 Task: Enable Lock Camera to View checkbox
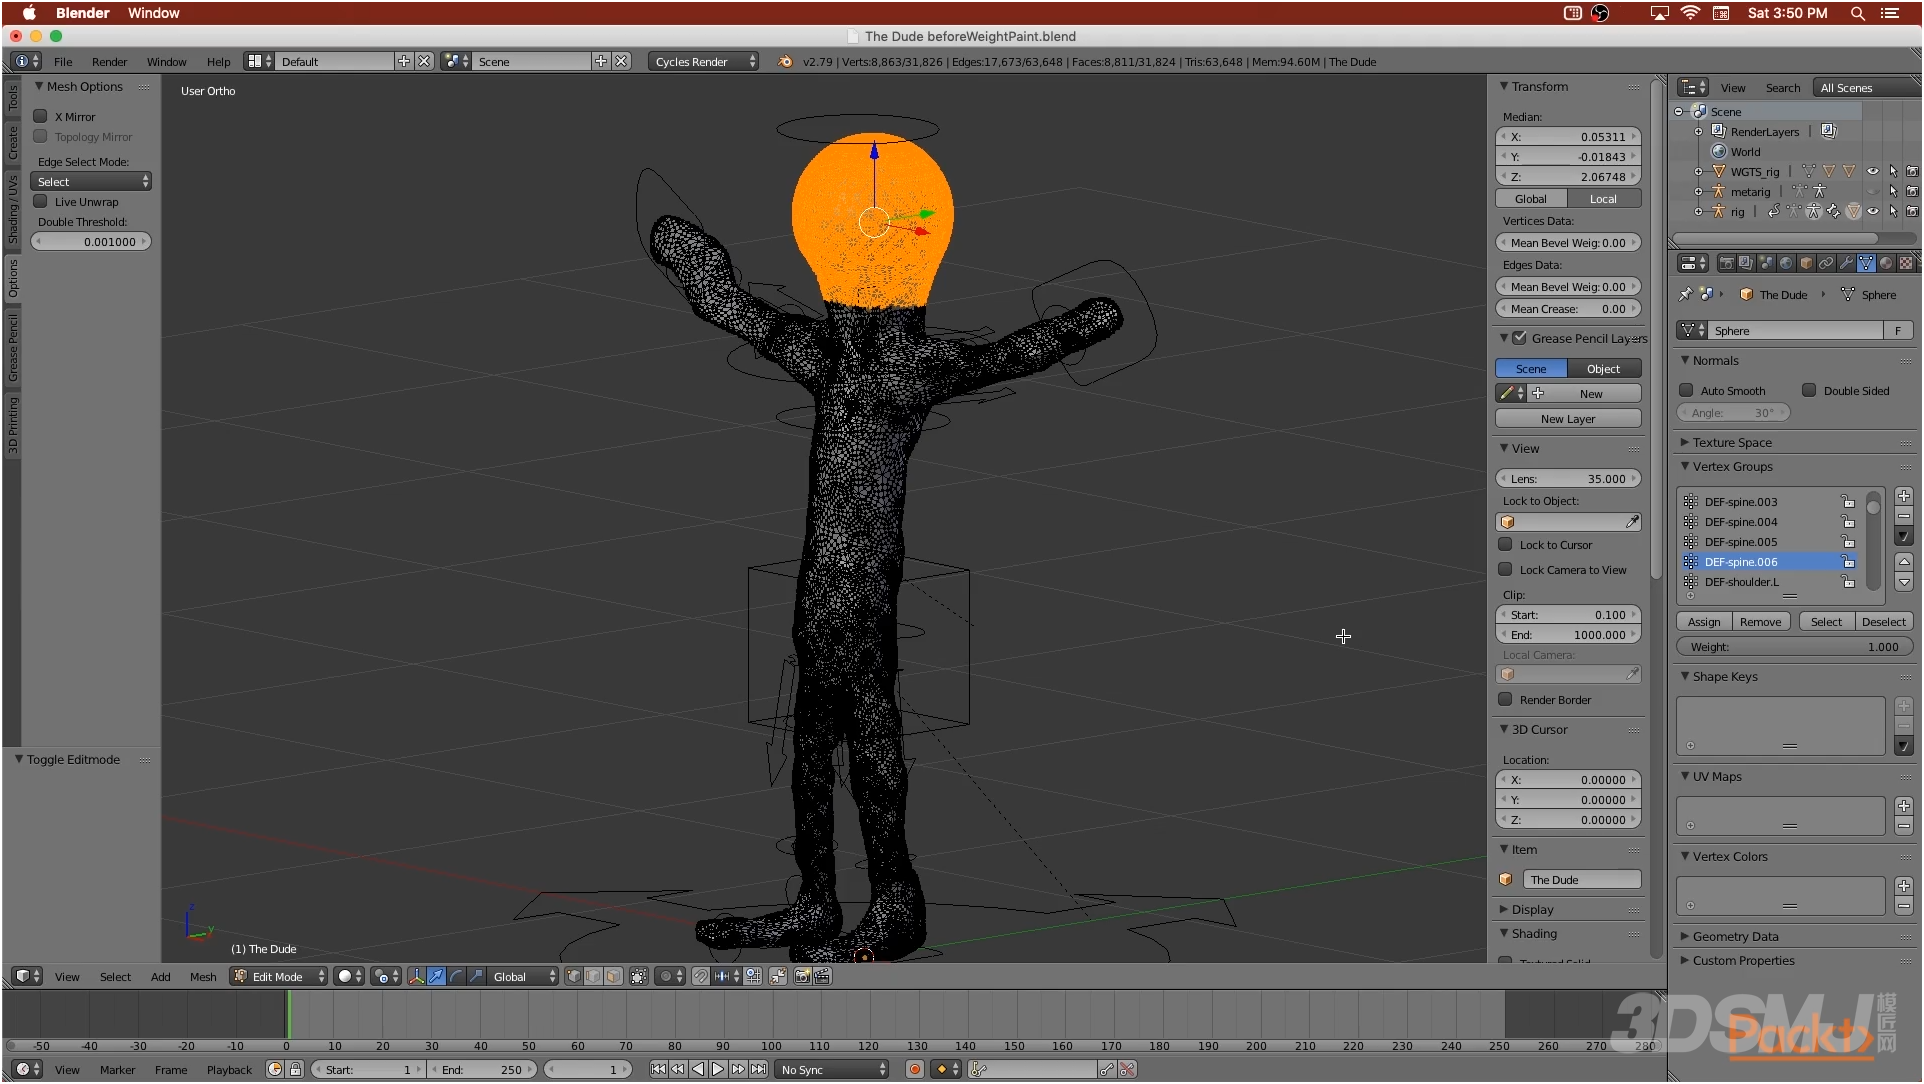[1505, 569]
